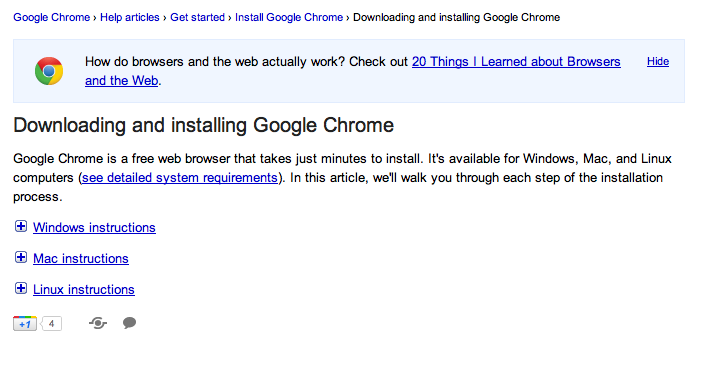The image size is (703, 380).
Task: Click the Google +1 button
Action: pyautogui.click(x=25, y=324)
